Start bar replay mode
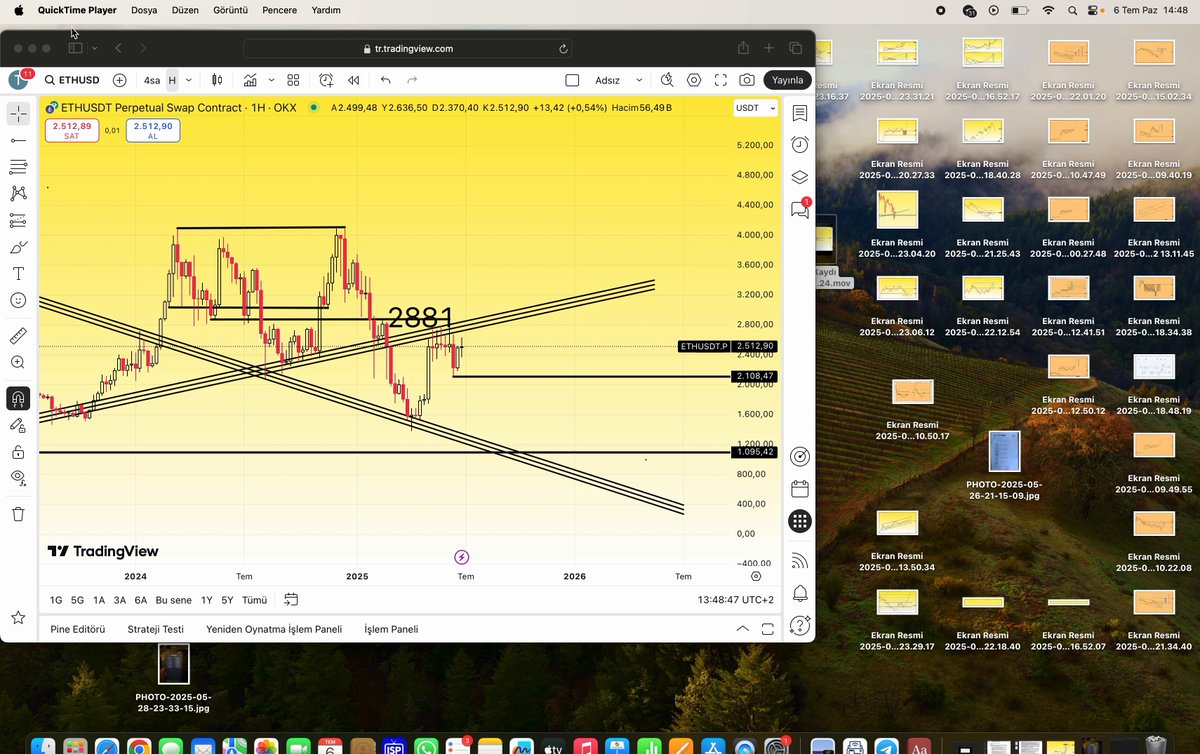Viewport: 1200px width, 754px height. [353, 80]
